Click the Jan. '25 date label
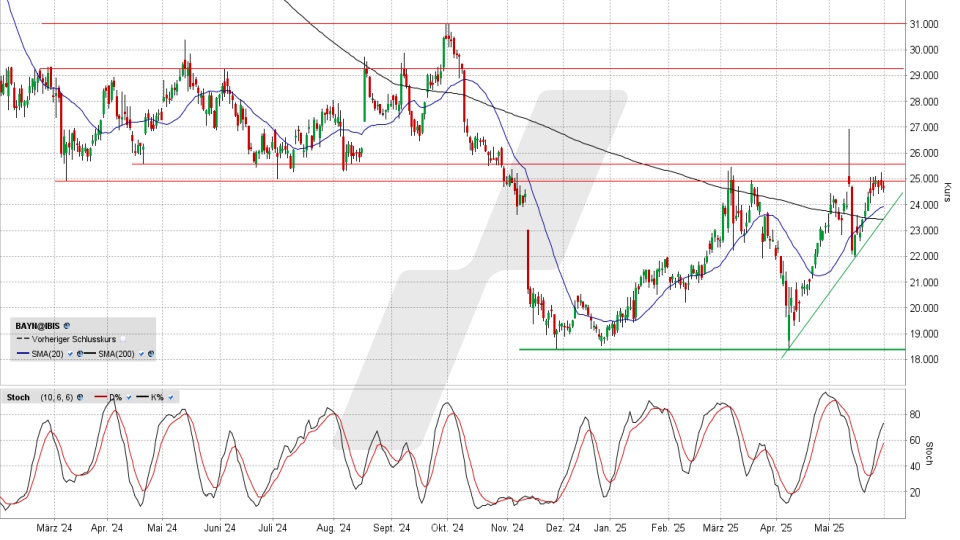 tap(610, 528)
